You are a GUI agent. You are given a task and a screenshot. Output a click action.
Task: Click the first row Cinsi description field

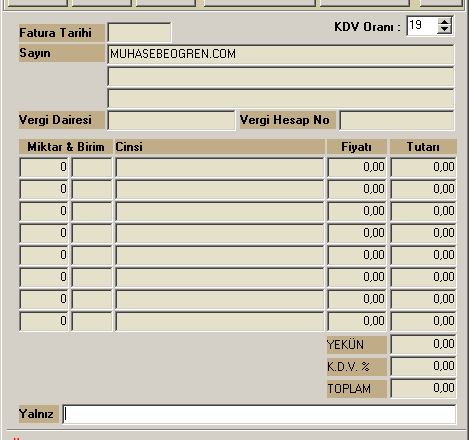(220, 167)
